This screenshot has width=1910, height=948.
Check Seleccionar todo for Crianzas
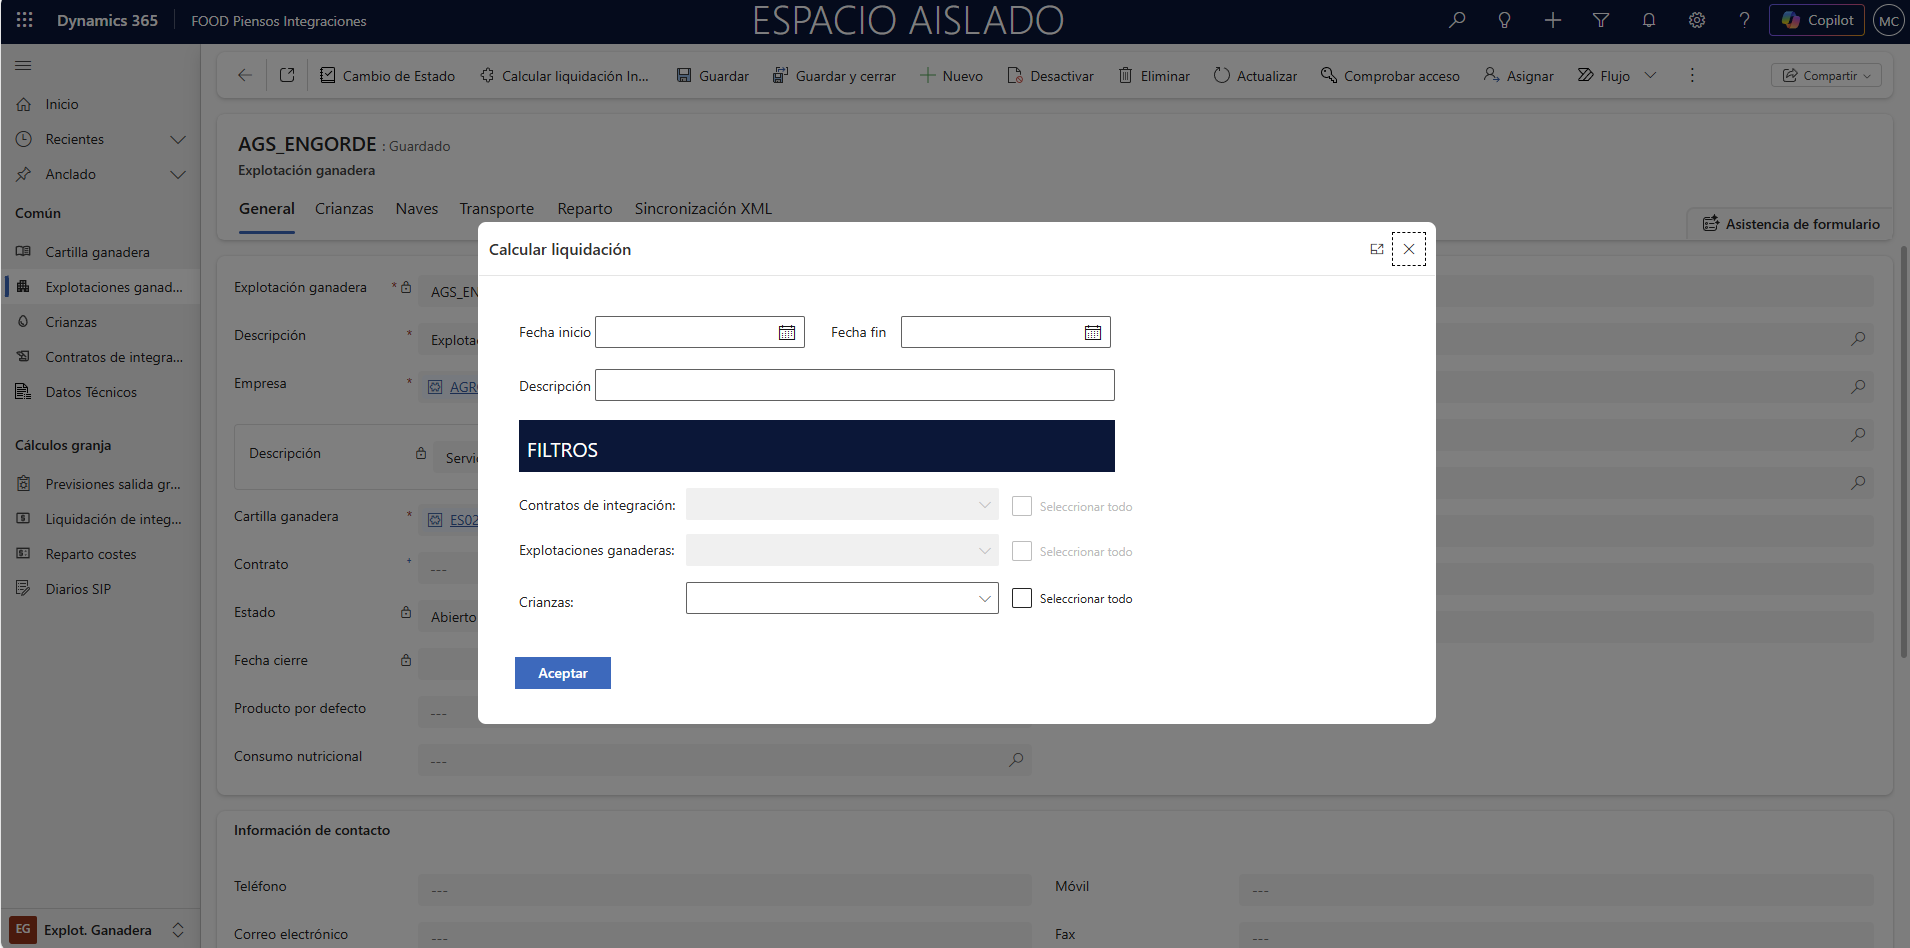point(1022,598)
